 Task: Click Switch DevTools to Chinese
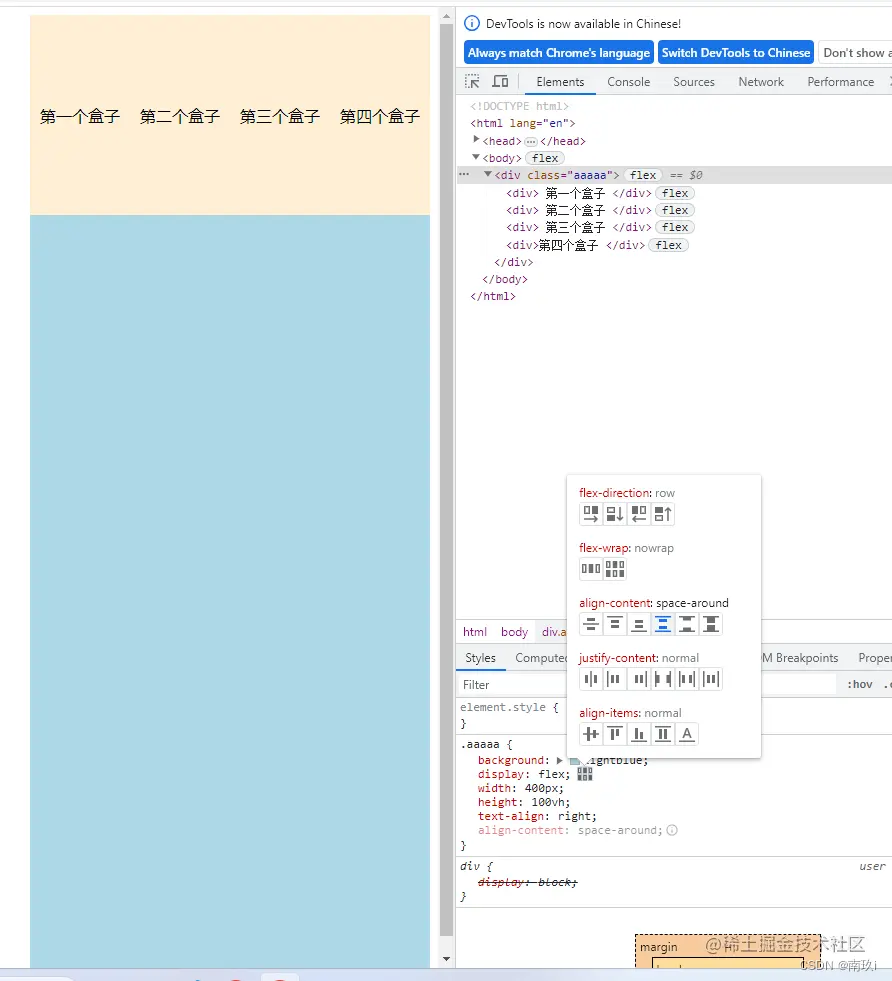click(736, 53)
